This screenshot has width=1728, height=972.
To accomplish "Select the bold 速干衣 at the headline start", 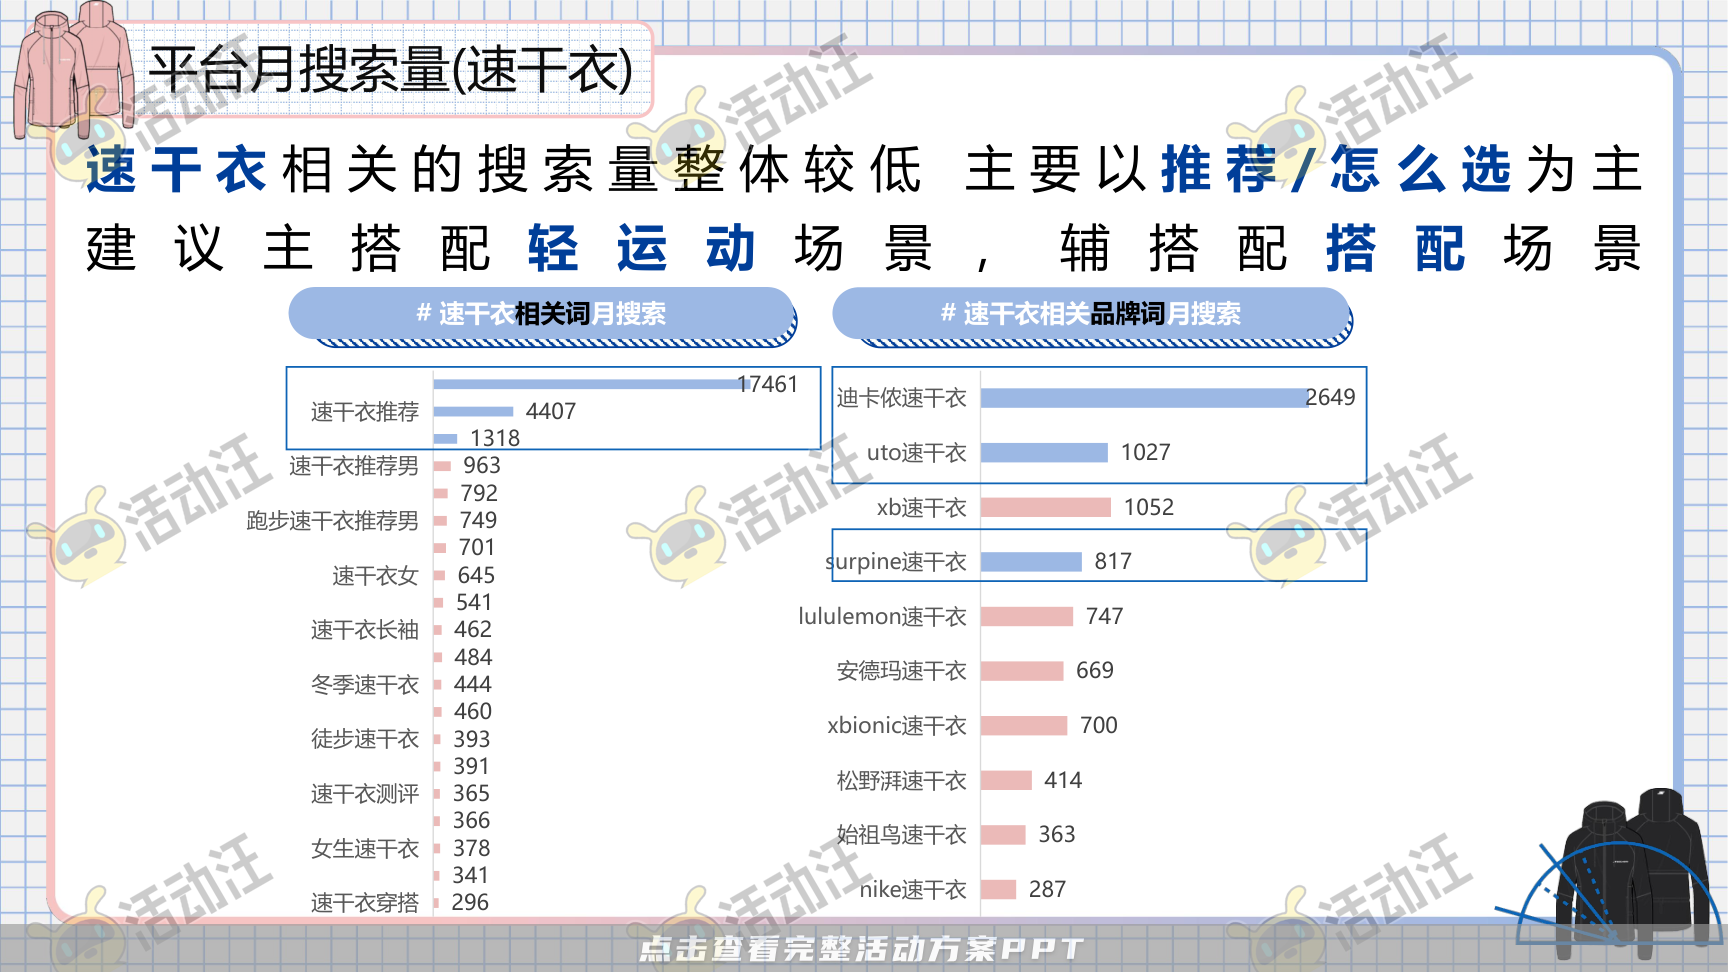I will click(x=176, y=168).
